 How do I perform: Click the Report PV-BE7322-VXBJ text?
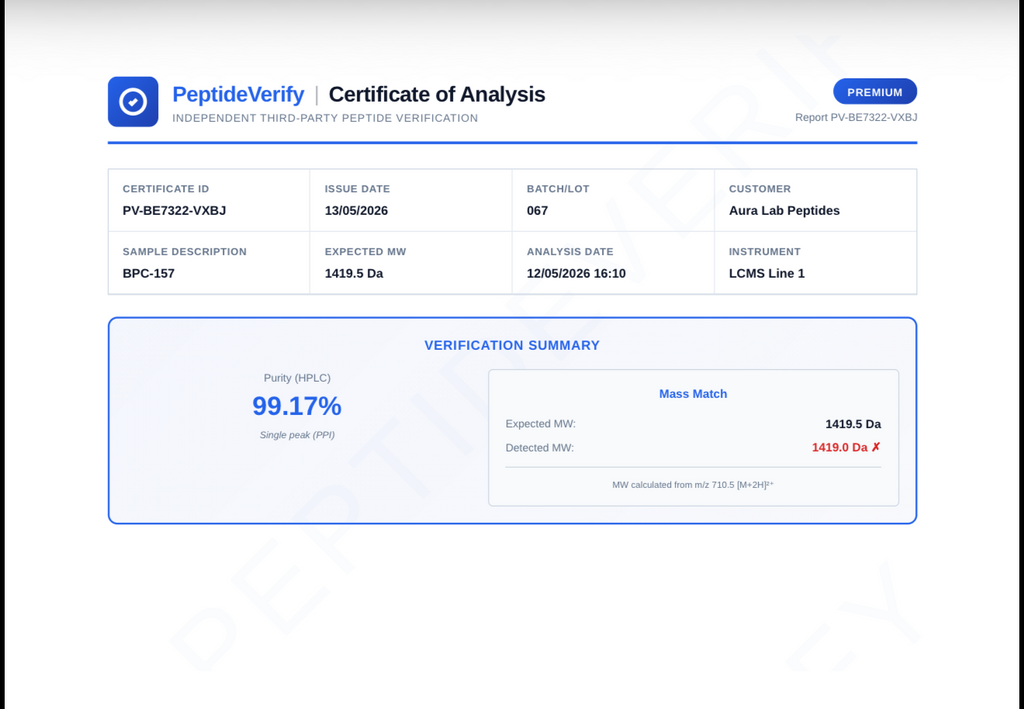856,118
